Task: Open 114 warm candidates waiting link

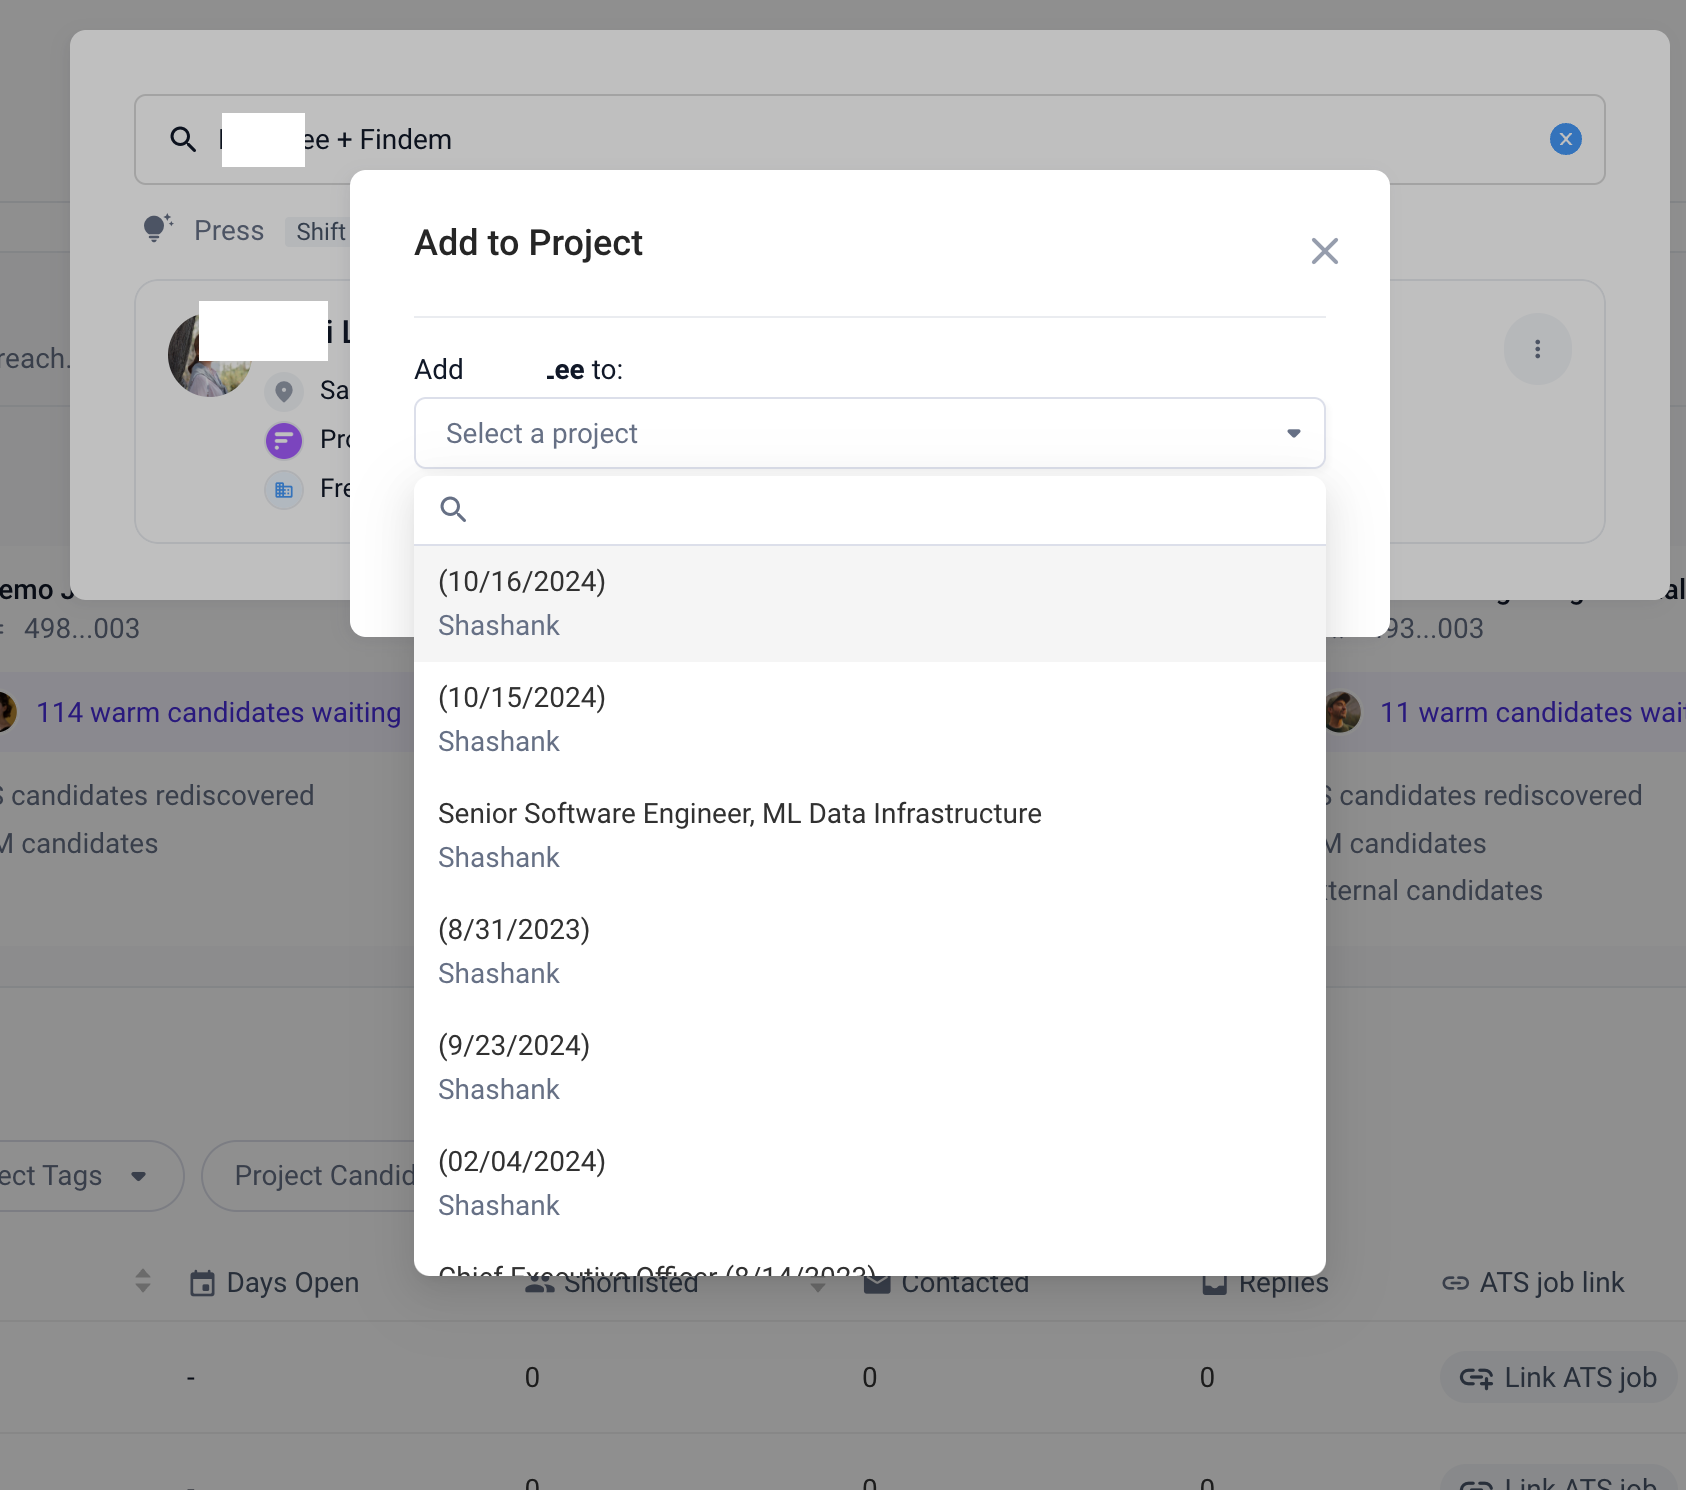Action: click(218, 712)
